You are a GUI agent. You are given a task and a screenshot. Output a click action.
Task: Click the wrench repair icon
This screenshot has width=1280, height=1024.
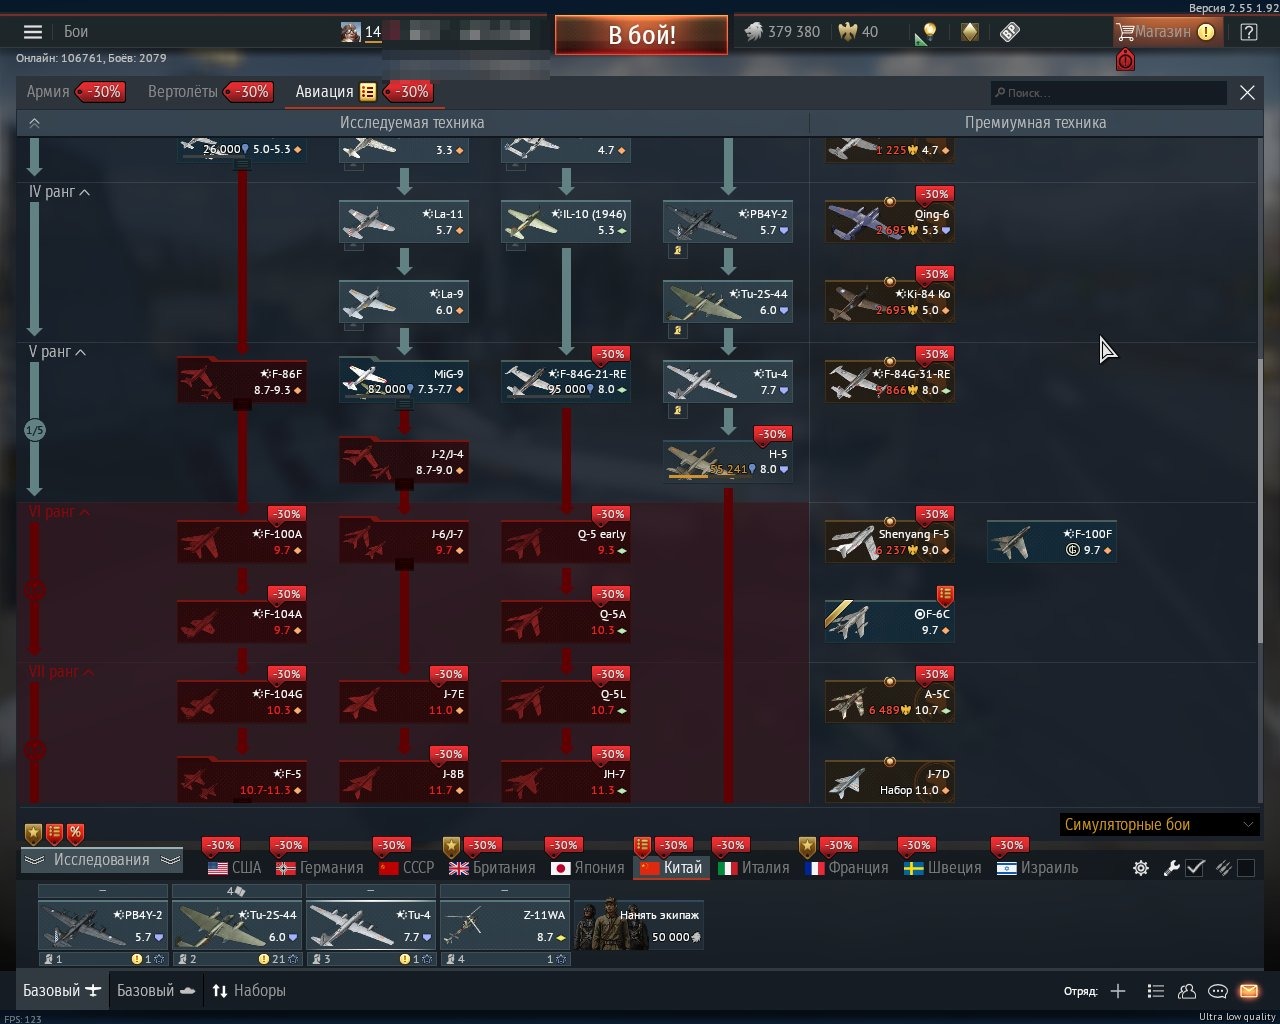pos(1172,868)
